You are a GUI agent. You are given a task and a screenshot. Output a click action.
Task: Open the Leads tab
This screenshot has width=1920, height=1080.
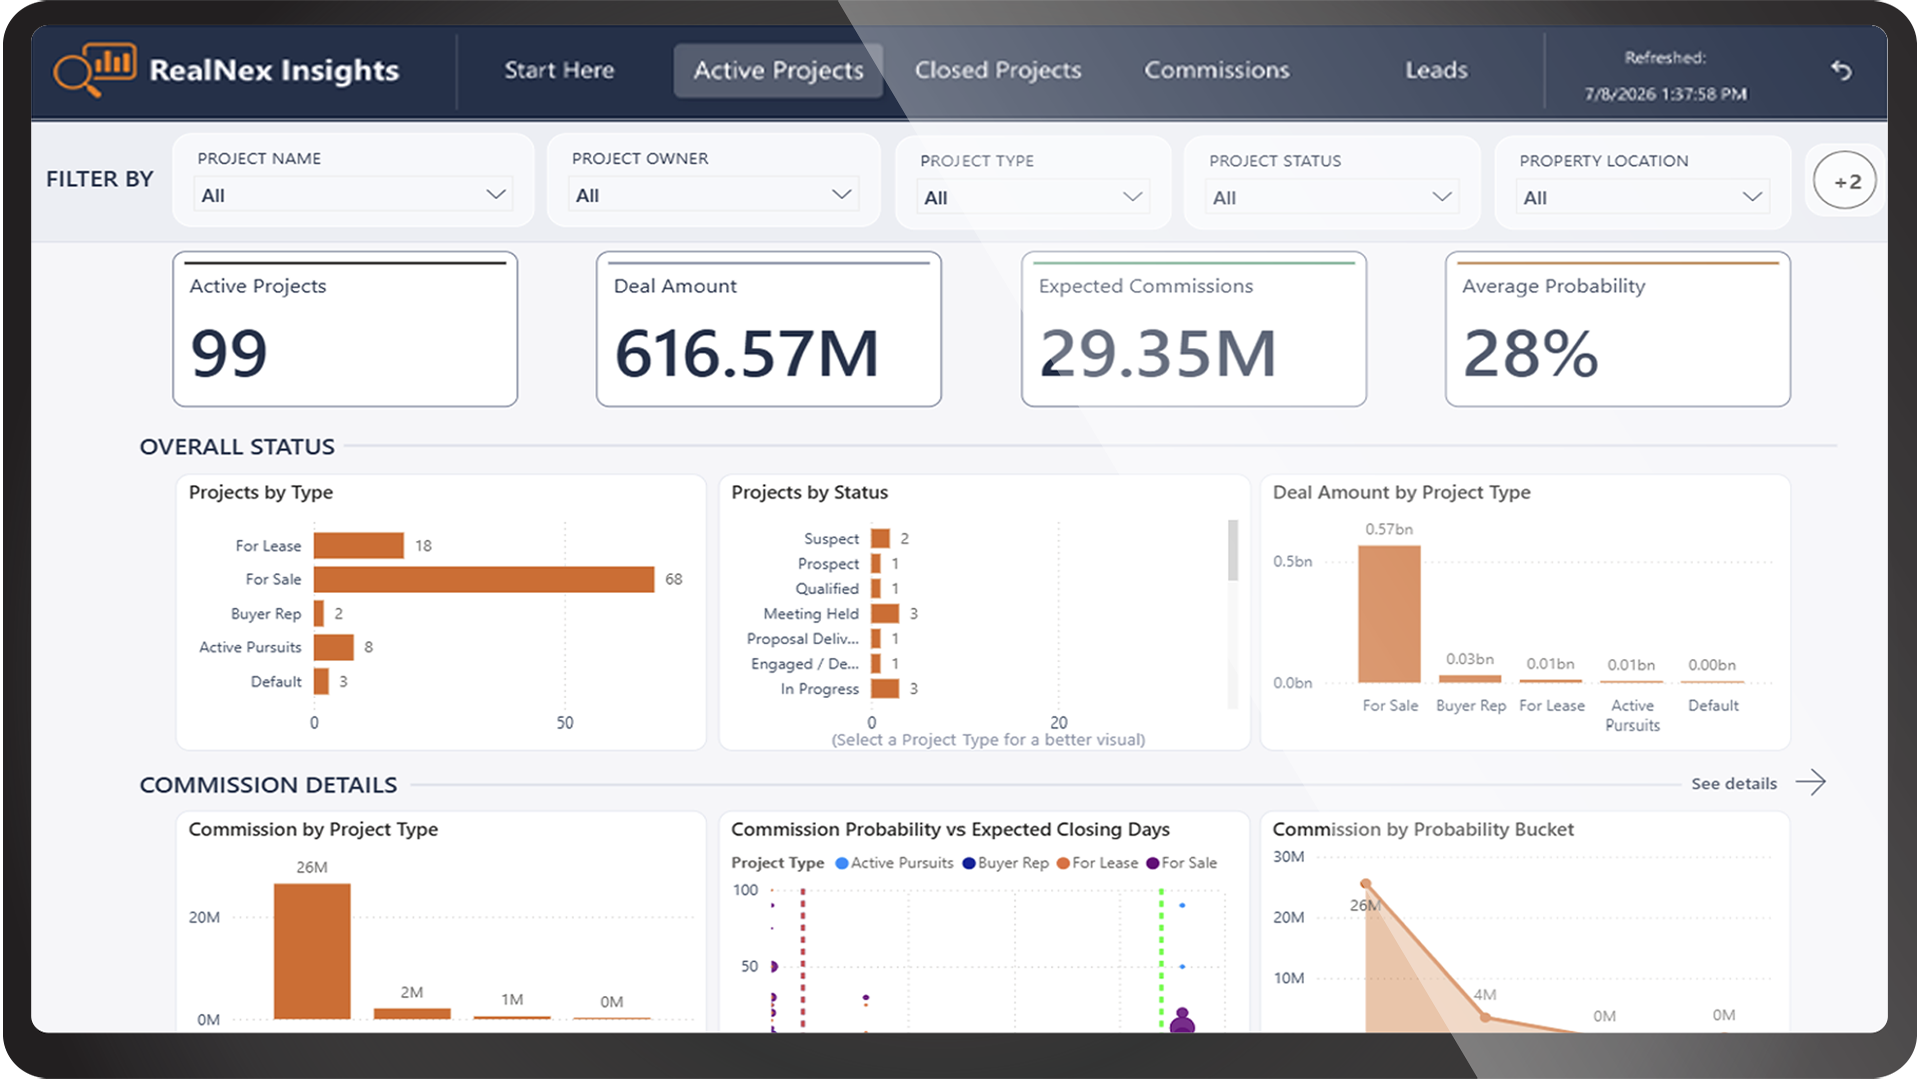[x=1436, y=70]
